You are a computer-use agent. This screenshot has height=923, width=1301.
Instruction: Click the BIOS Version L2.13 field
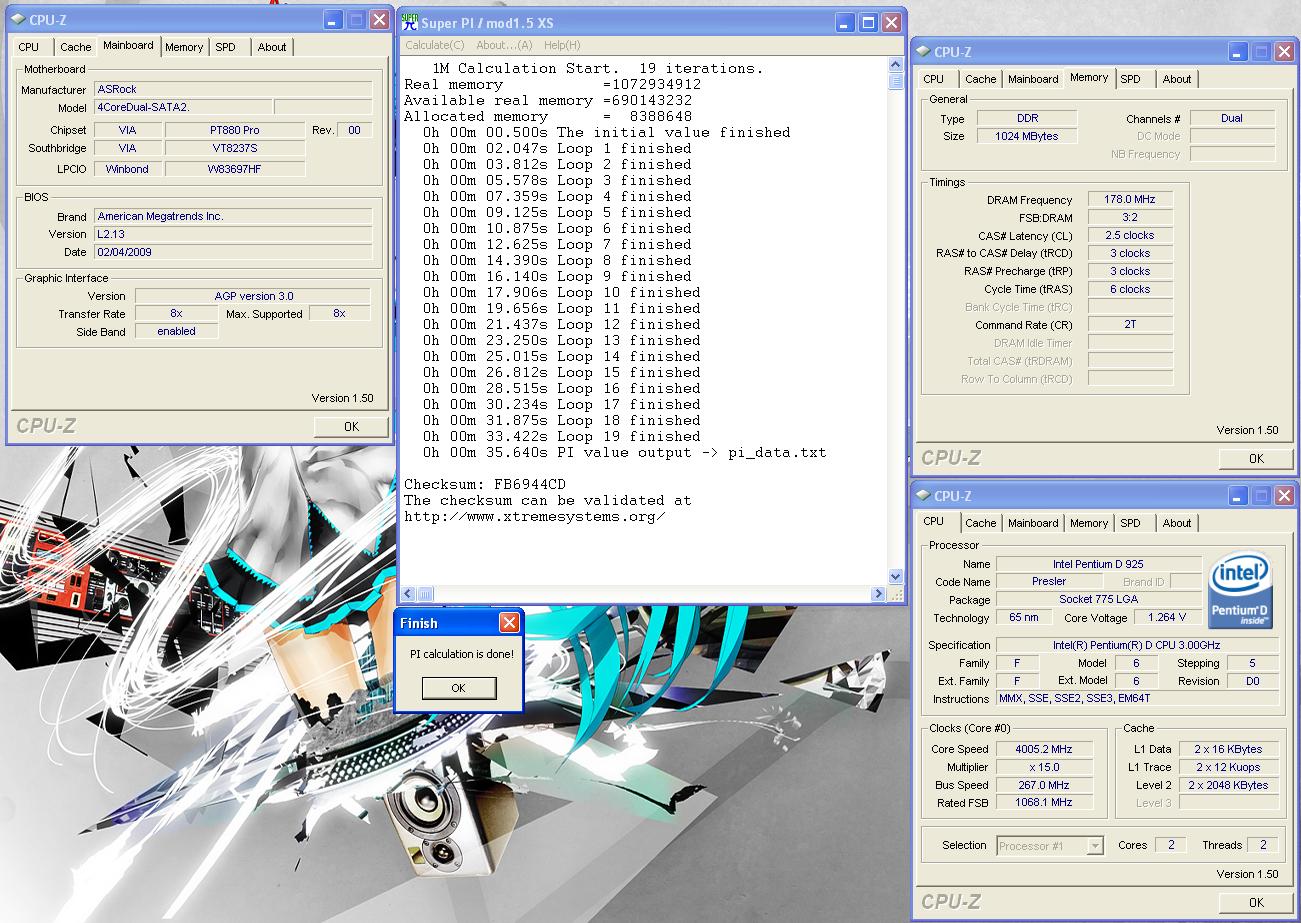tap(233, 234)
